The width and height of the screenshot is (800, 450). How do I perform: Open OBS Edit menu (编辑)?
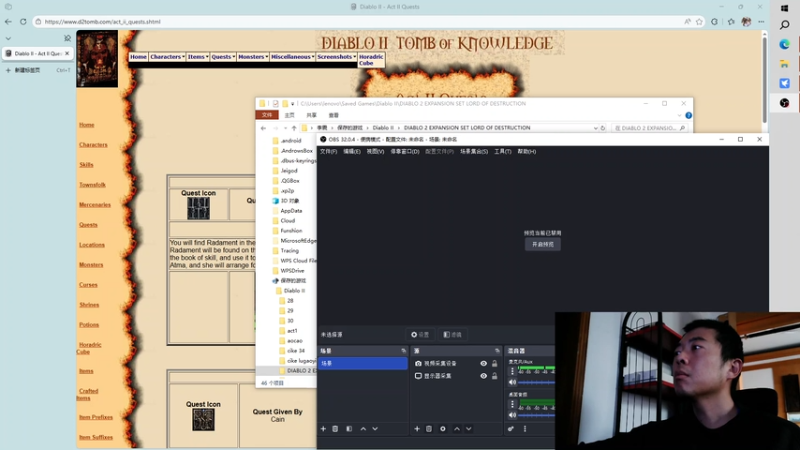click(352, 152)
